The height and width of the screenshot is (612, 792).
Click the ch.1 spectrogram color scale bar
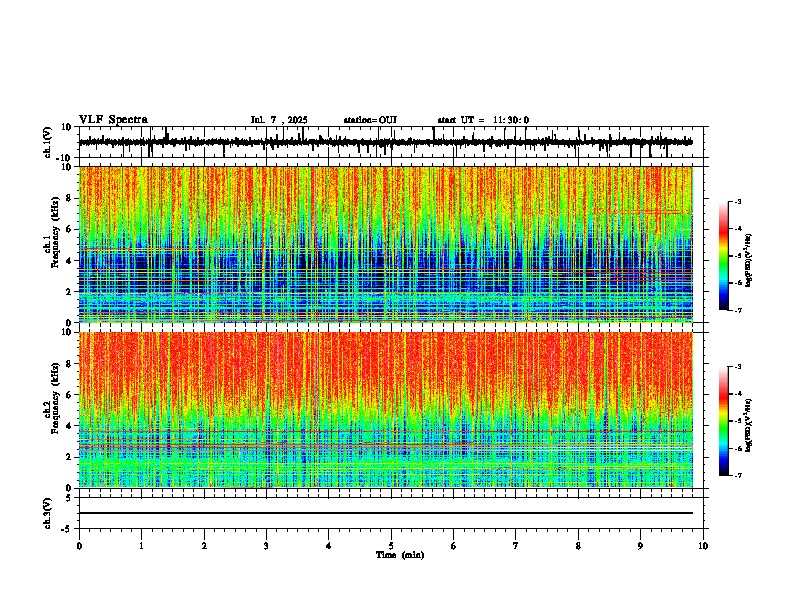tap(724, 256)
